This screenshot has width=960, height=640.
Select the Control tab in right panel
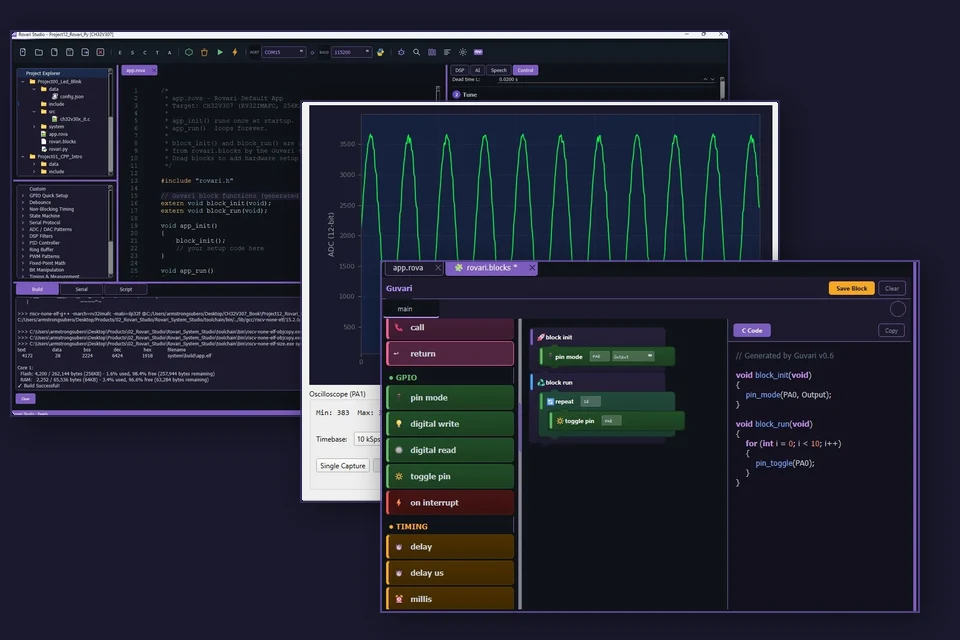point(525,70)
